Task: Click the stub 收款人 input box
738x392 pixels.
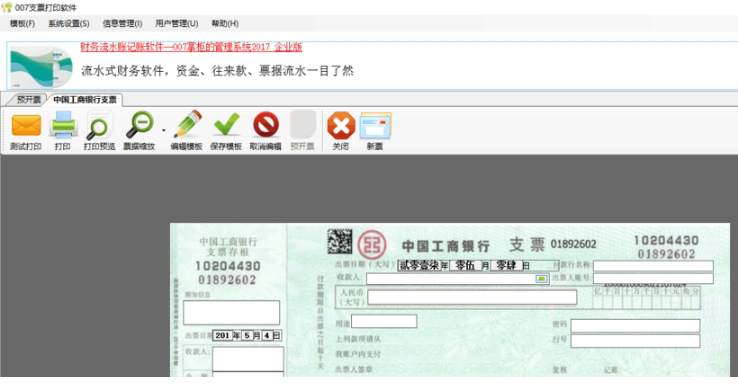Action: [248, 359]
